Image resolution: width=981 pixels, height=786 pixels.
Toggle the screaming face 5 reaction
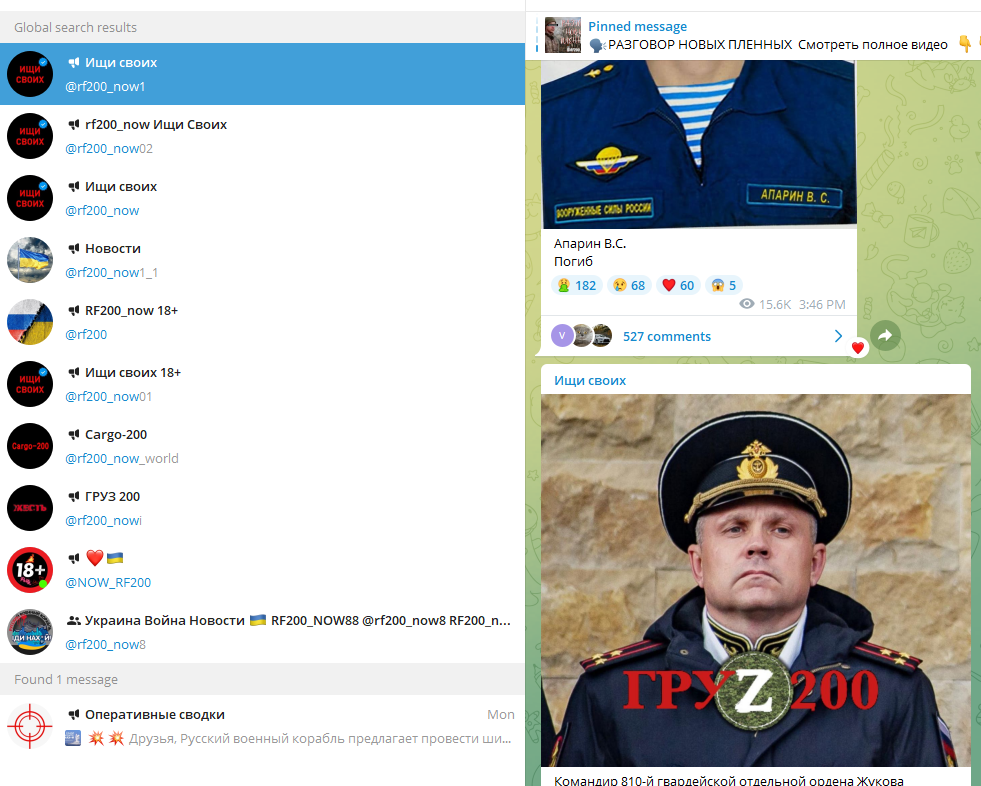[723, 285]
